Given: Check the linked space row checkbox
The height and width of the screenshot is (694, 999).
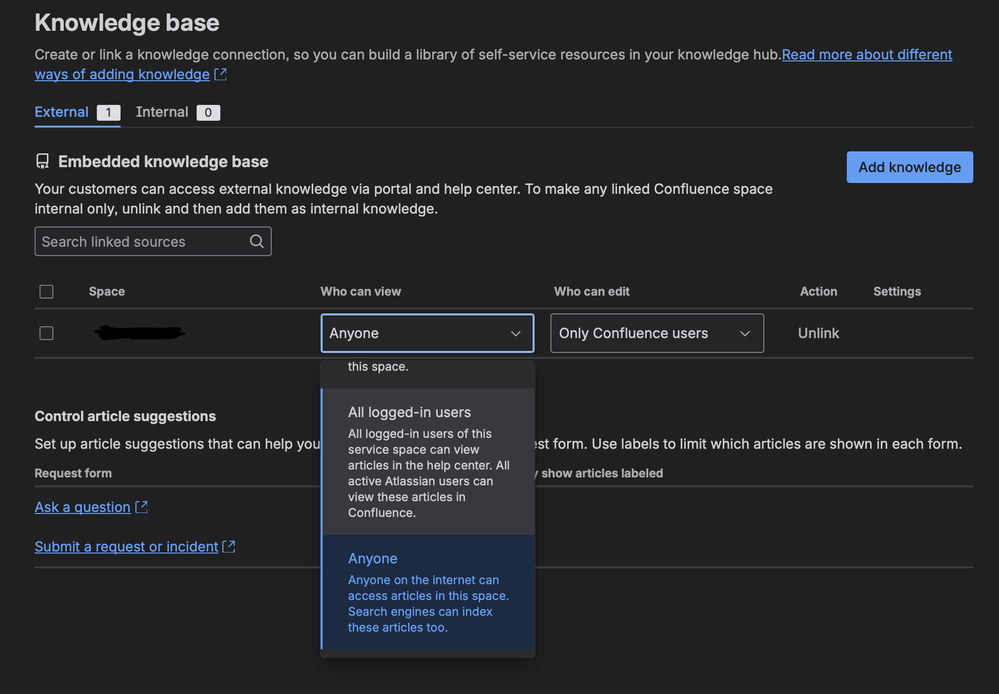Looking at the screenshot, I should tap(46, 333).
